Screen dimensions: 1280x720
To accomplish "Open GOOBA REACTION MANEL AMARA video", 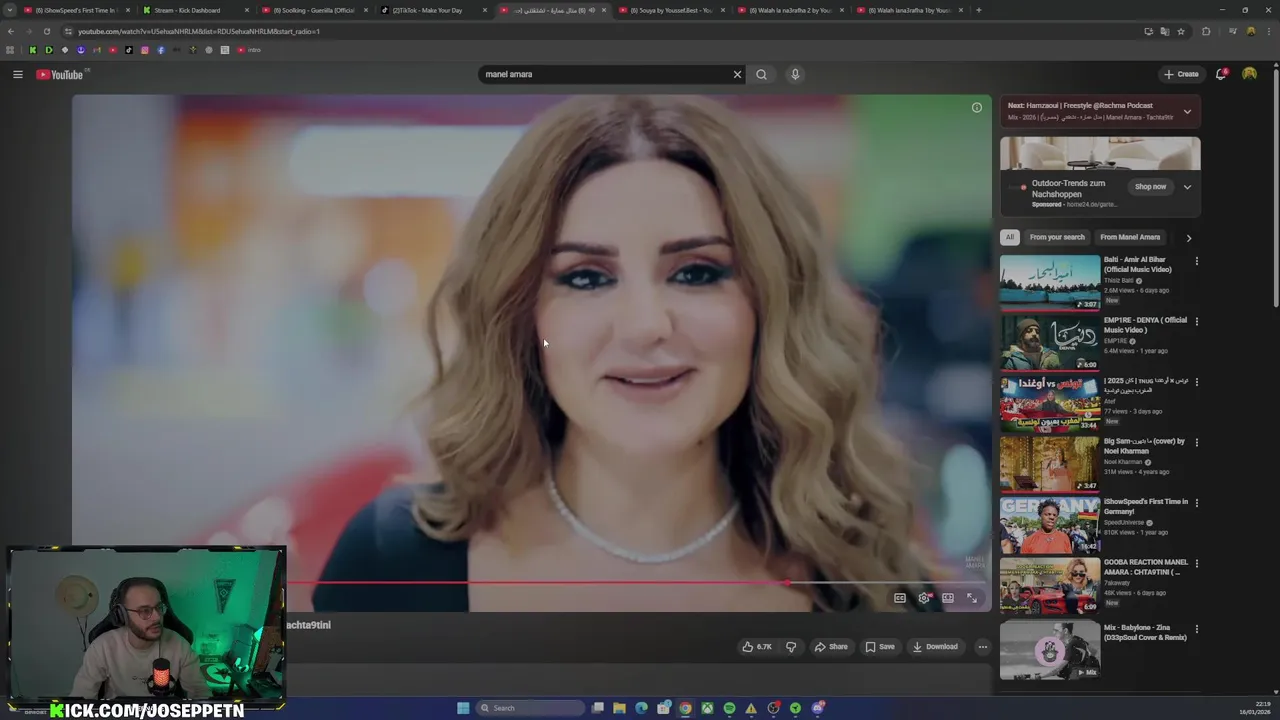I will pos(1050,585).
